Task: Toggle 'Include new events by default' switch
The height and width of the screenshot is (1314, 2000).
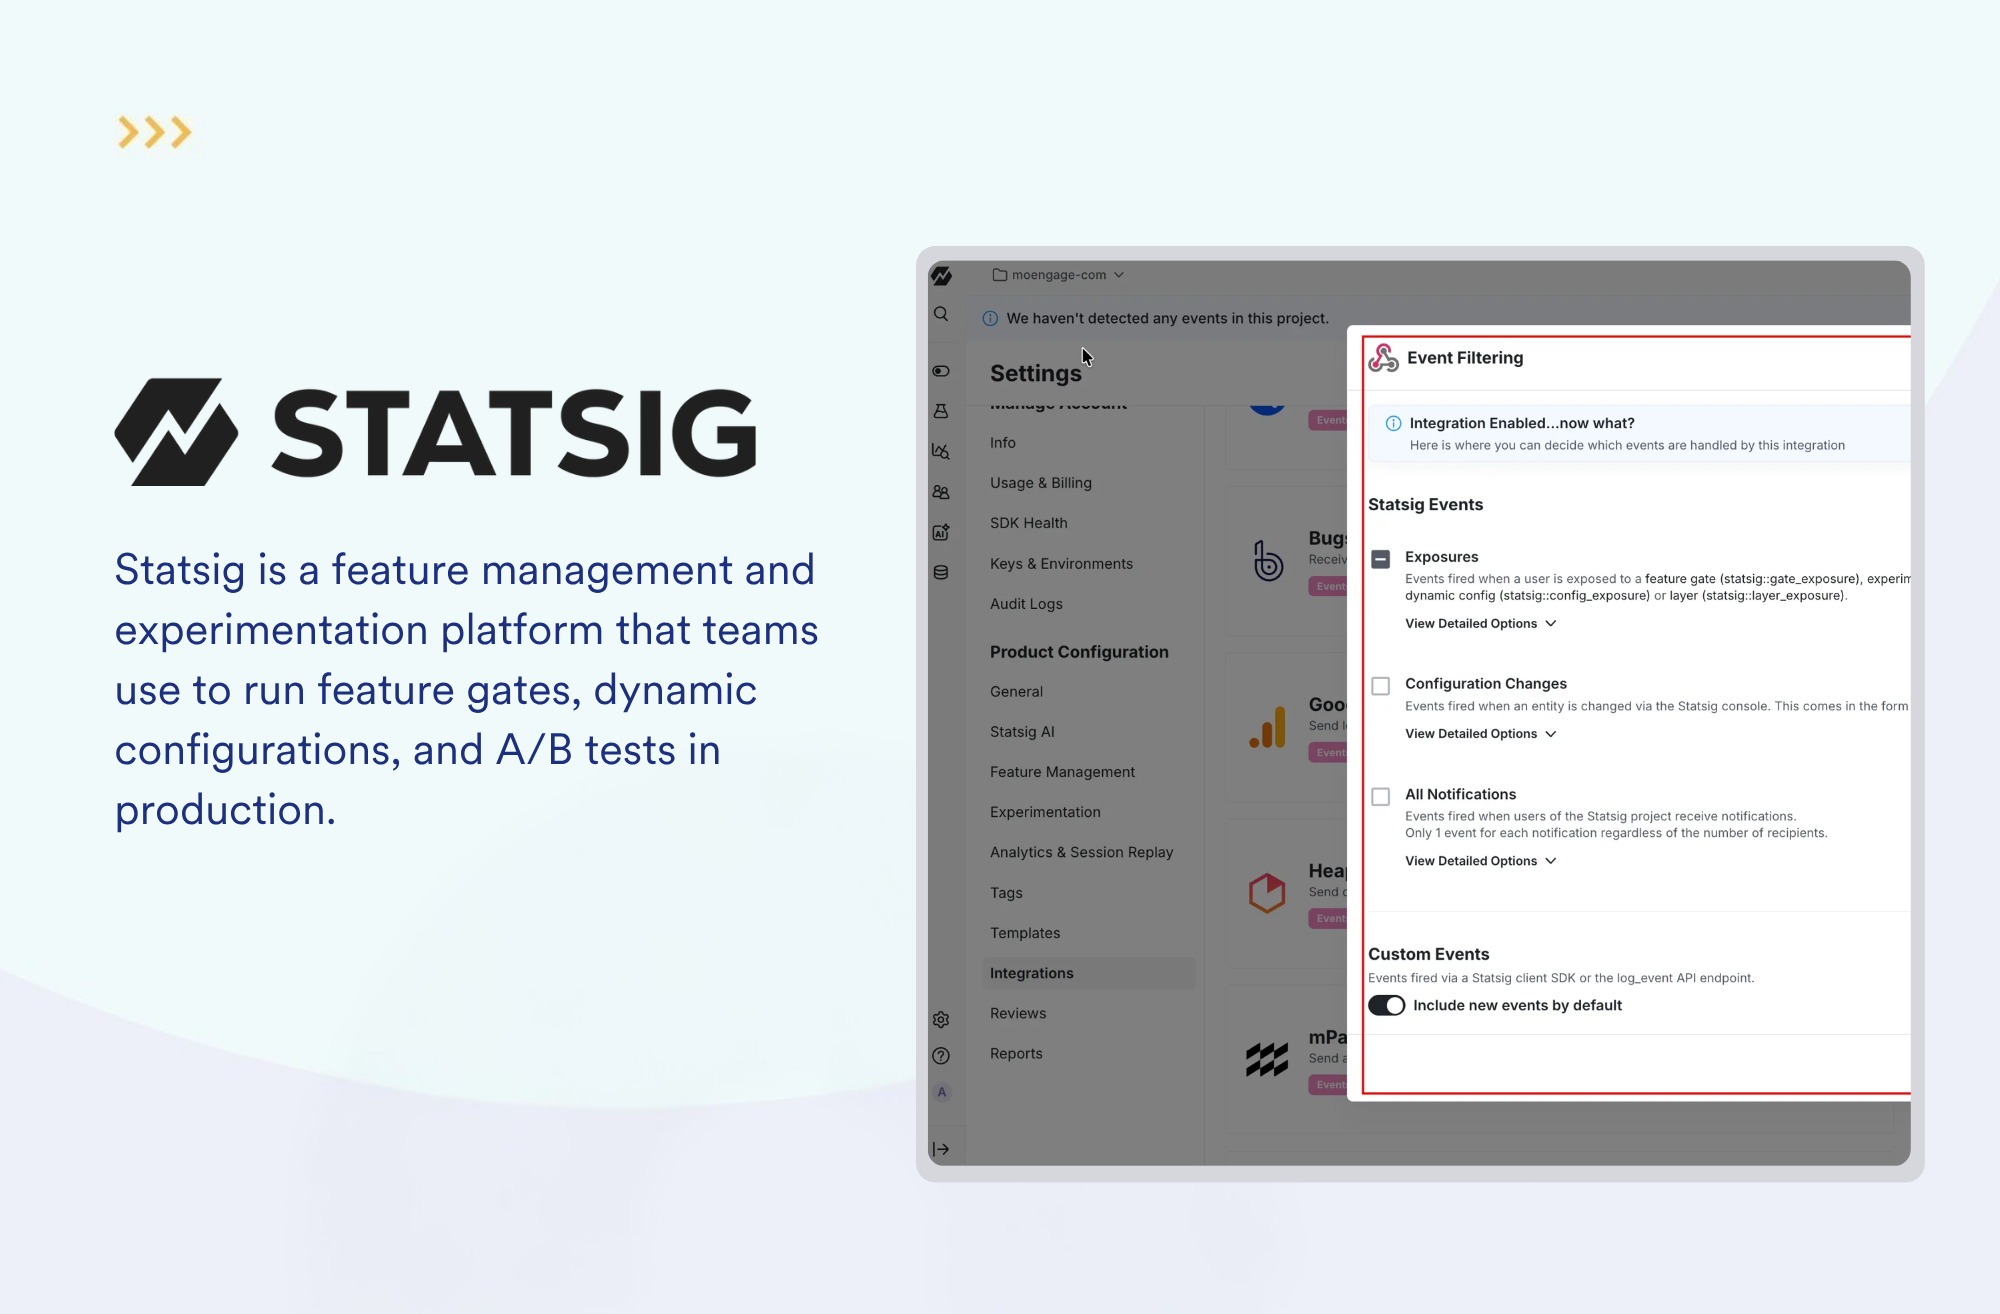Action: click(x=1387, y=1005)
